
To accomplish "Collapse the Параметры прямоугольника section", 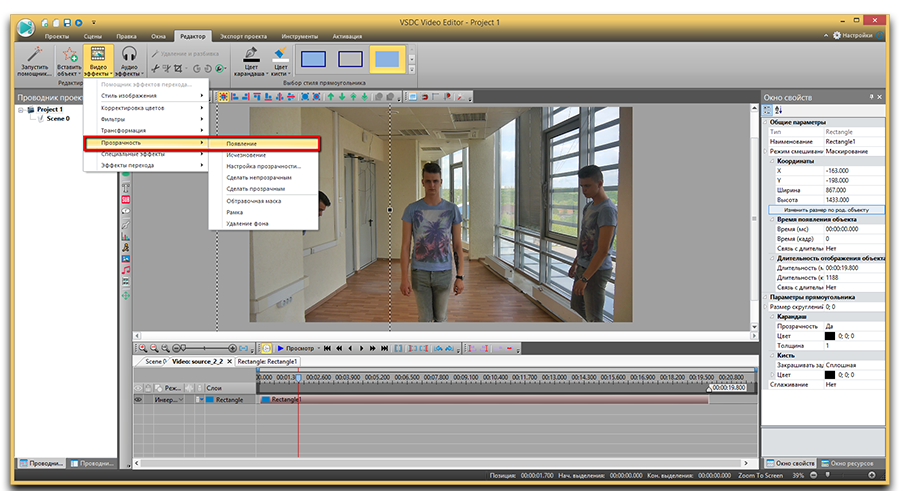I will pyautogui.click(x=766, y=297).
